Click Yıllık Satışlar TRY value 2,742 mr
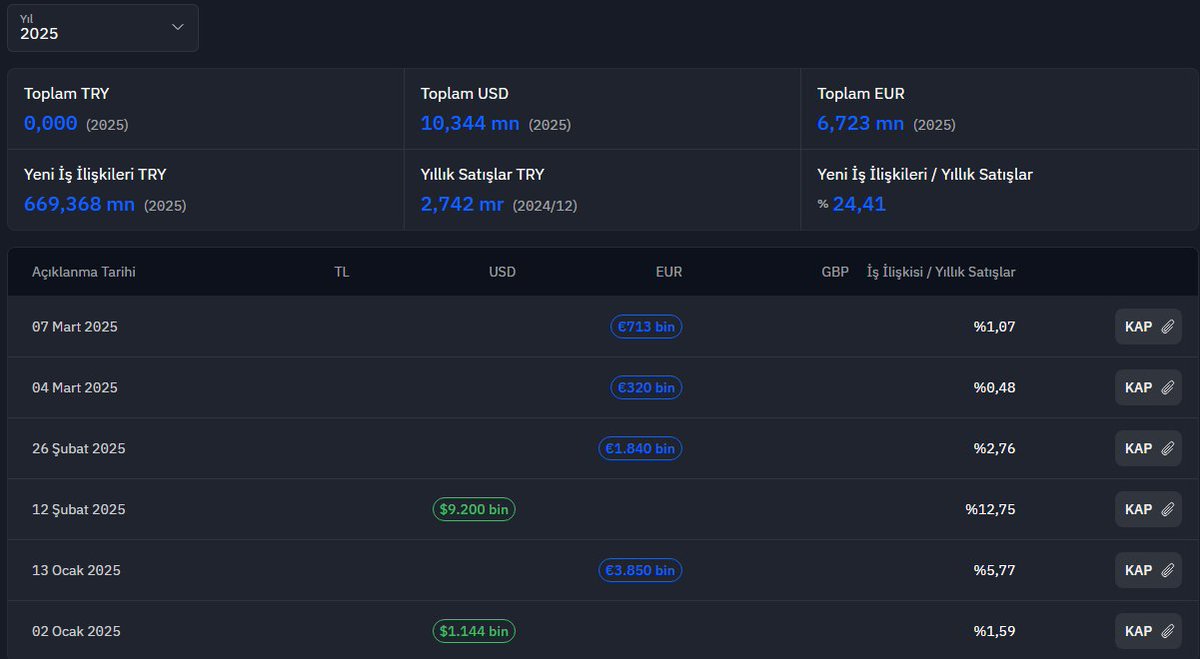 (x=462, y=204)
